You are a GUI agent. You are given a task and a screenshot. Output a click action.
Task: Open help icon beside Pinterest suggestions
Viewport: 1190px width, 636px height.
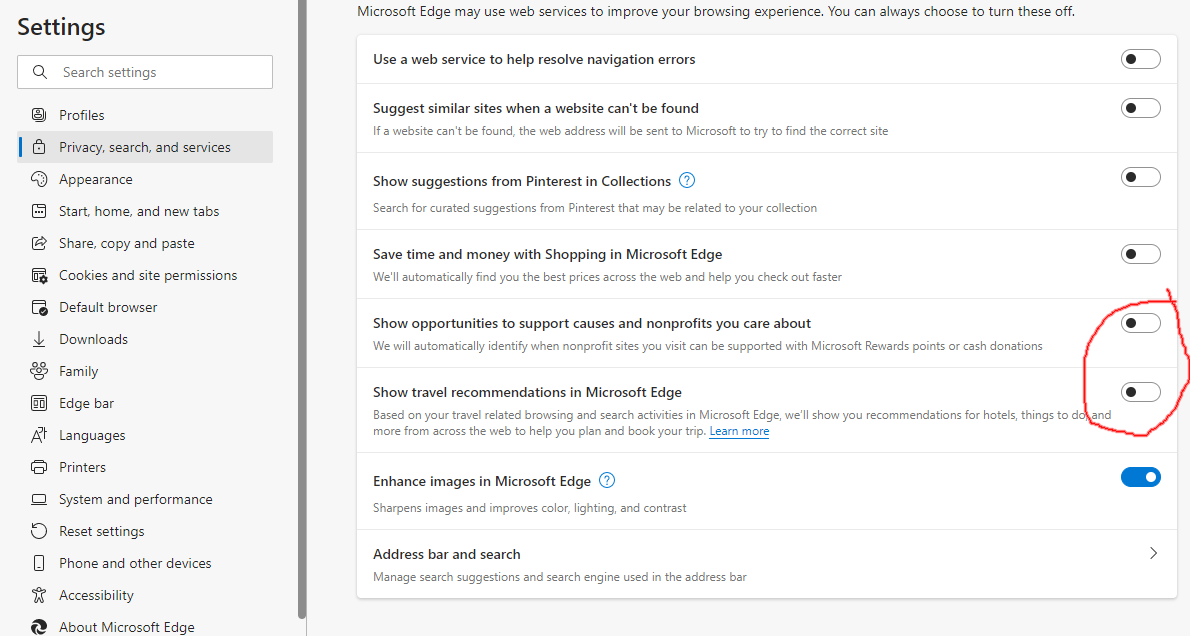click(x=687, y=181)
